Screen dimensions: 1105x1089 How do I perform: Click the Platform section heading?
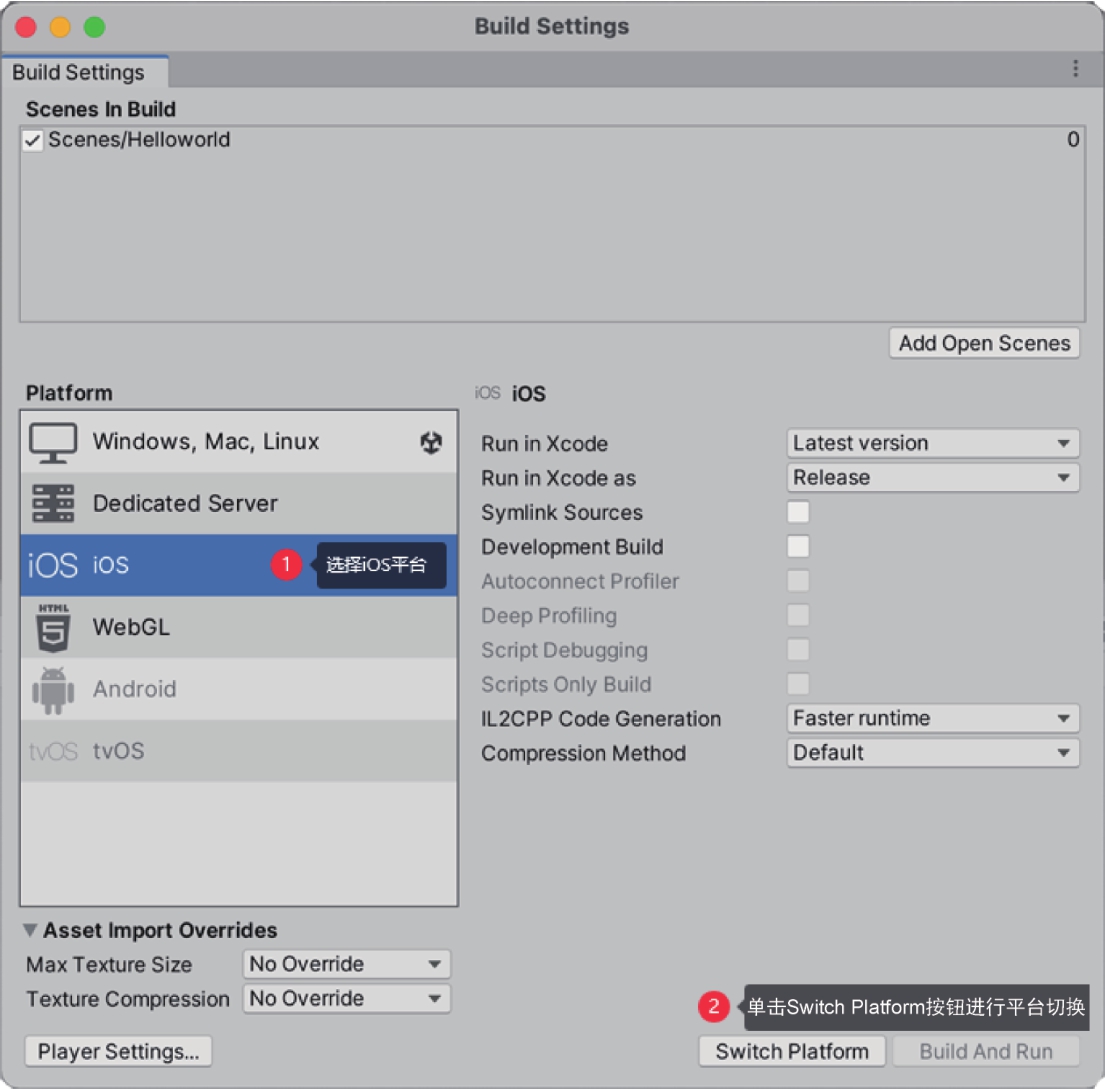pos(69,393)
